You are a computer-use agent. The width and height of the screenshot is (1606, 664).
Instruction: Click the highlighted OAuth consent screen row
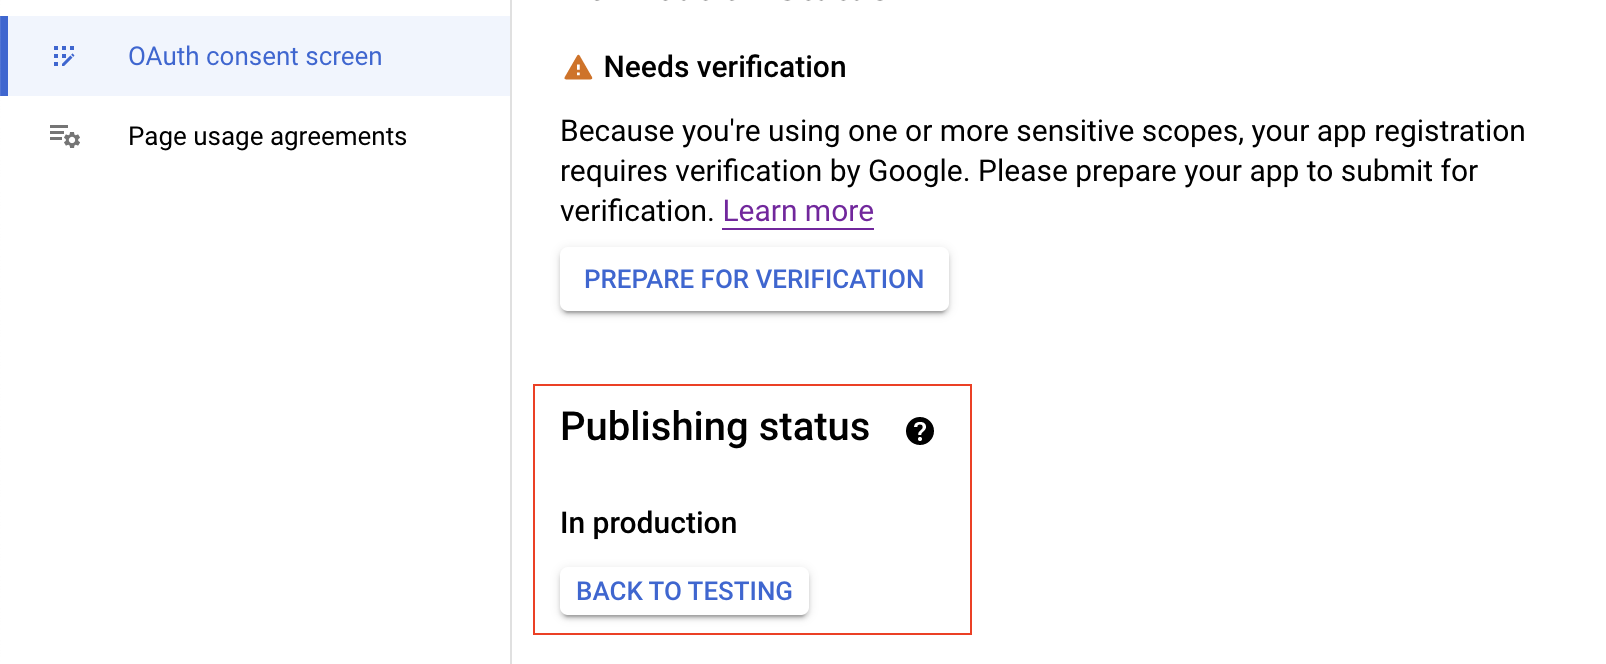(255, 56)
